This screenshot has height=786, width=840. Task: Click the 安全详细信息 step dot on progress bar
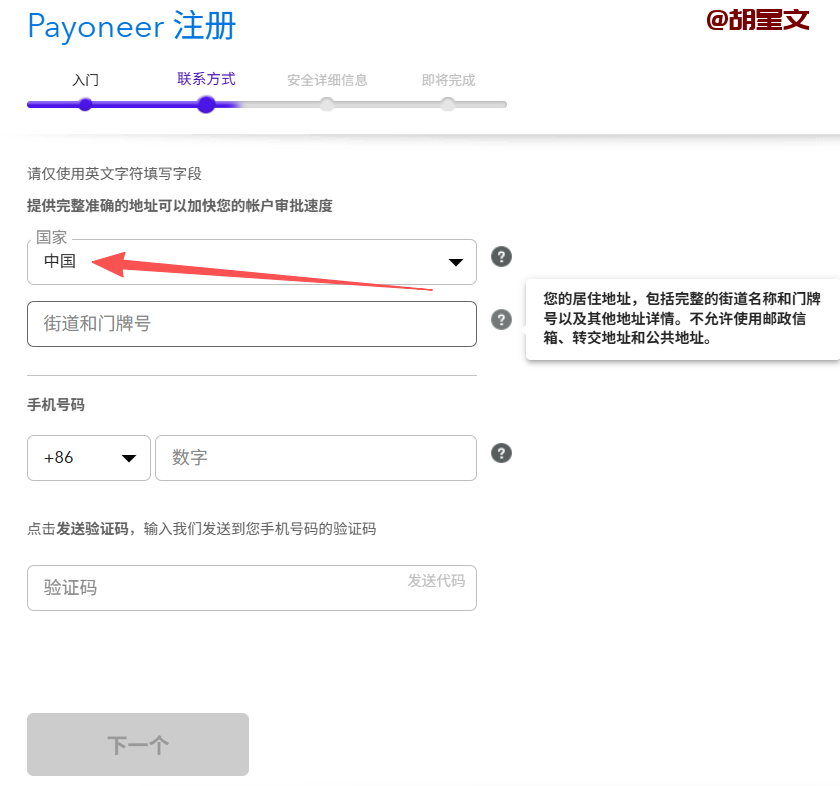[x=327, y=104]
